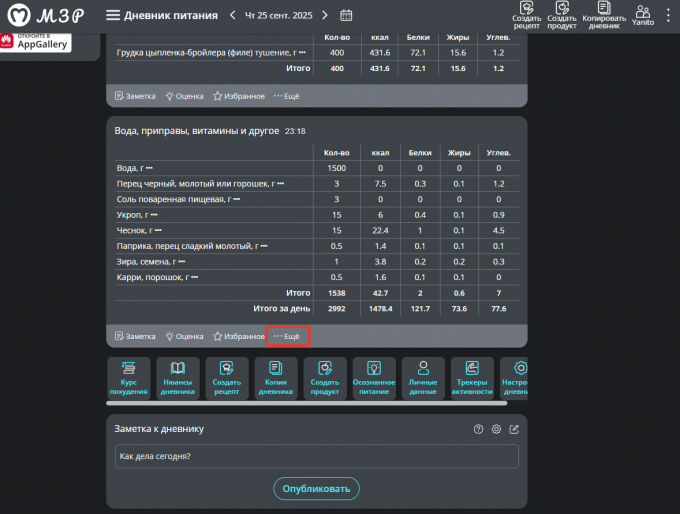Open the three-dot menu in the top-right corner
680x514 pixels.
[668, 15]
